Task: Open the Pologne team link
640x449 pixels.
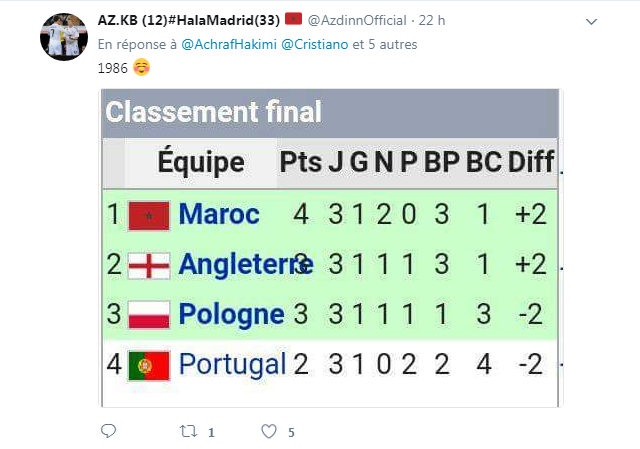Action: tap(231, 314)
